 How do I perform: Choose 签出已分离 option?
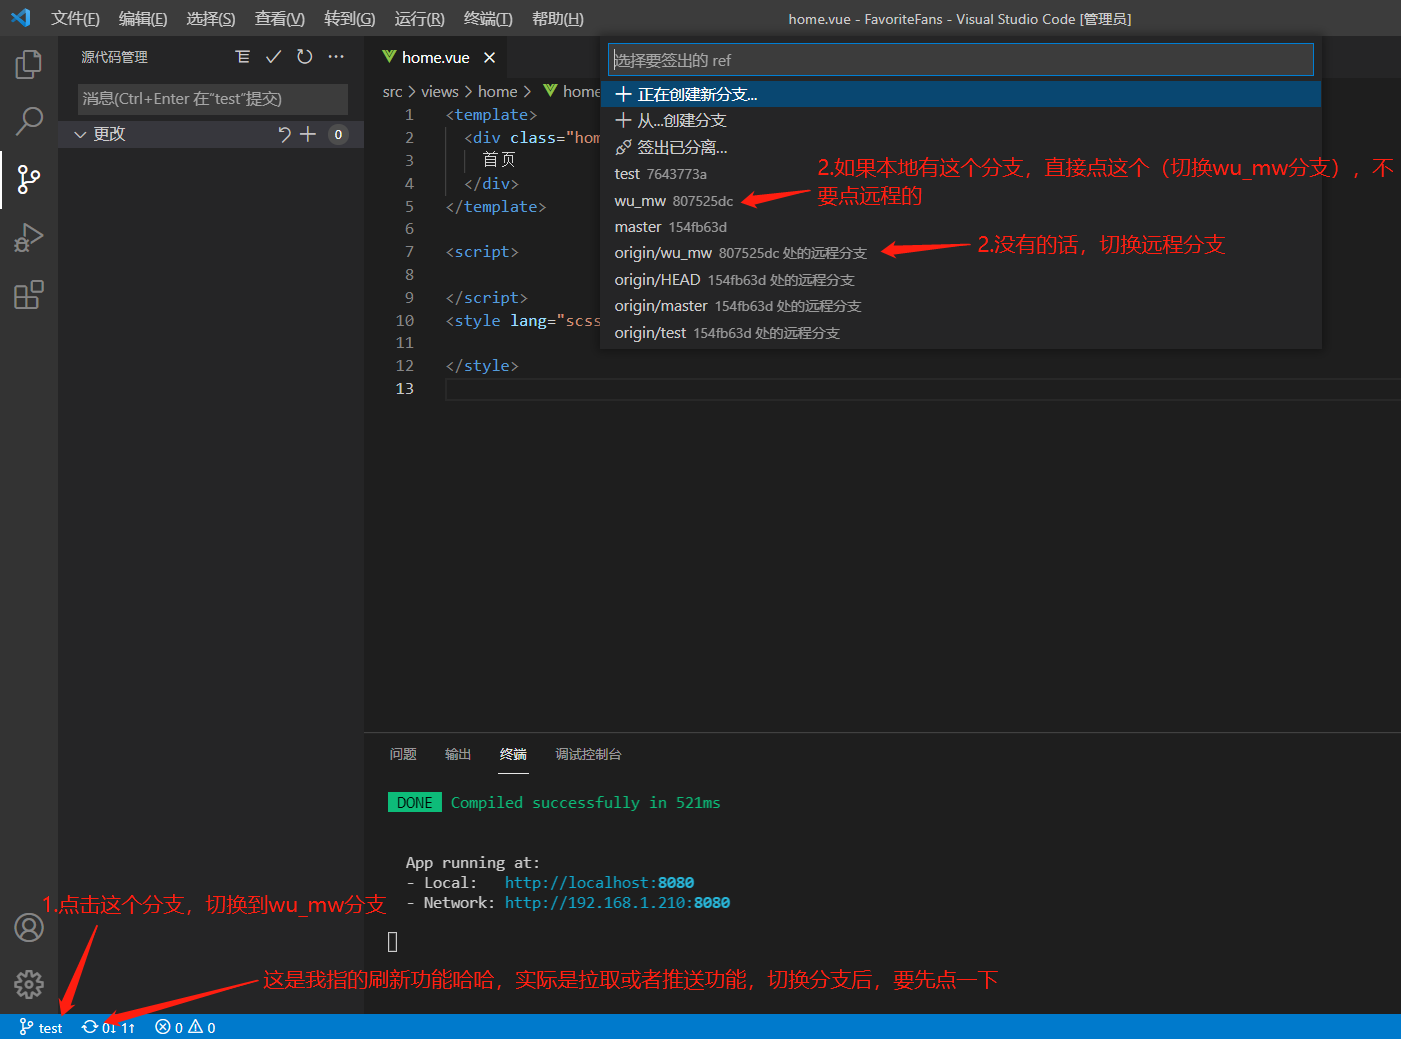(961, 147)
